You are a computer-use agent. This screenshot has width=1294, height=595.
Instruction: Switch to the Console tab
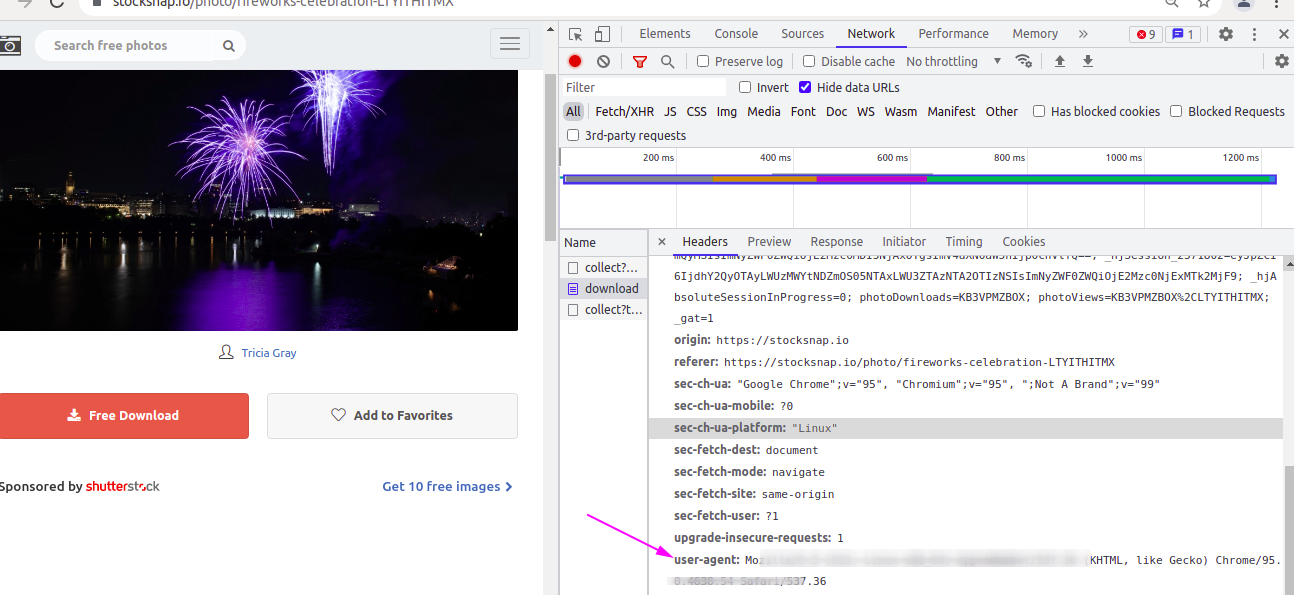736,34
